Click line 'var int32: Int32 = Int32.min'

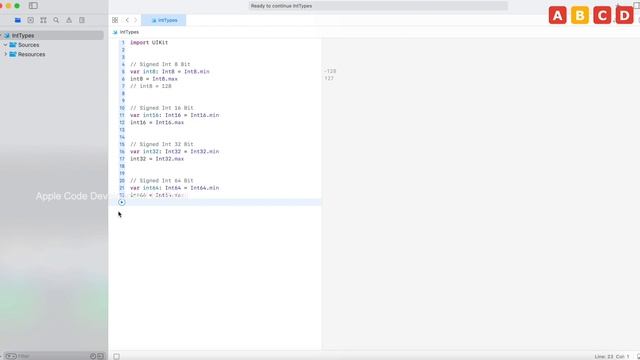(x=175, y=151)
